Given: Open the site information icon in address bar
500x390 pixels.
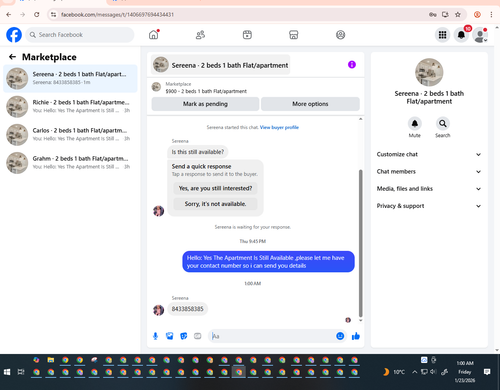Looking at the screenshot, I should 54,14.
